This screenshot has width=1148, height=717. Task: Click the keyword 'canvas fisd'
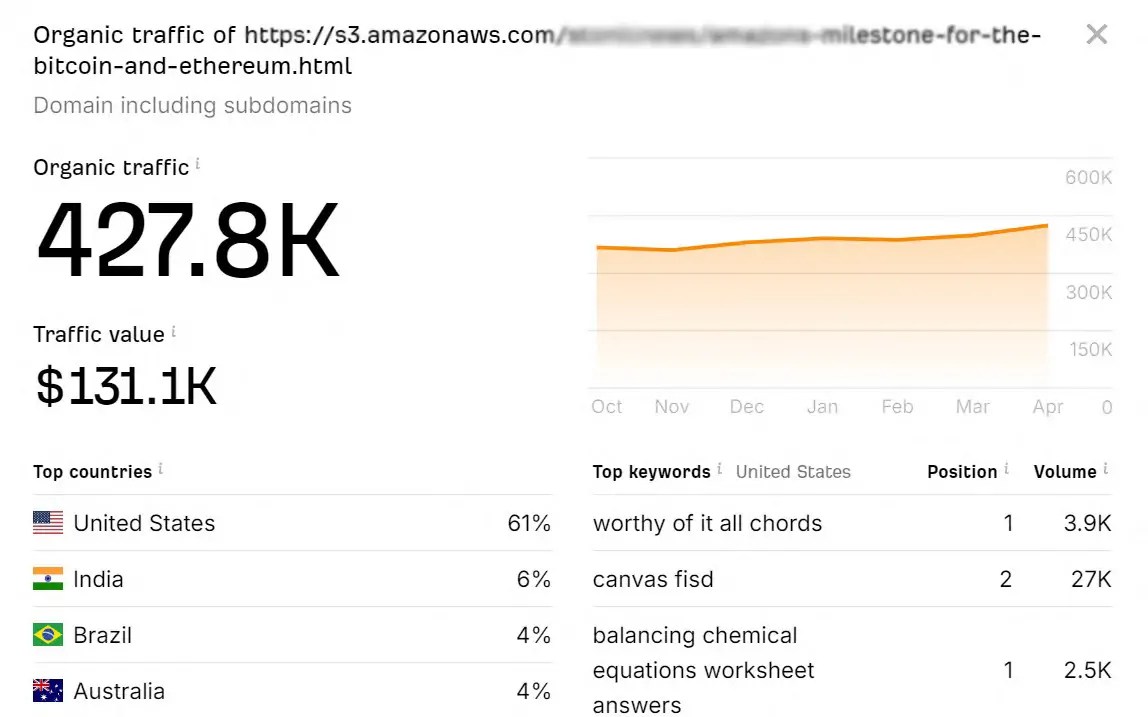[653, 579]
